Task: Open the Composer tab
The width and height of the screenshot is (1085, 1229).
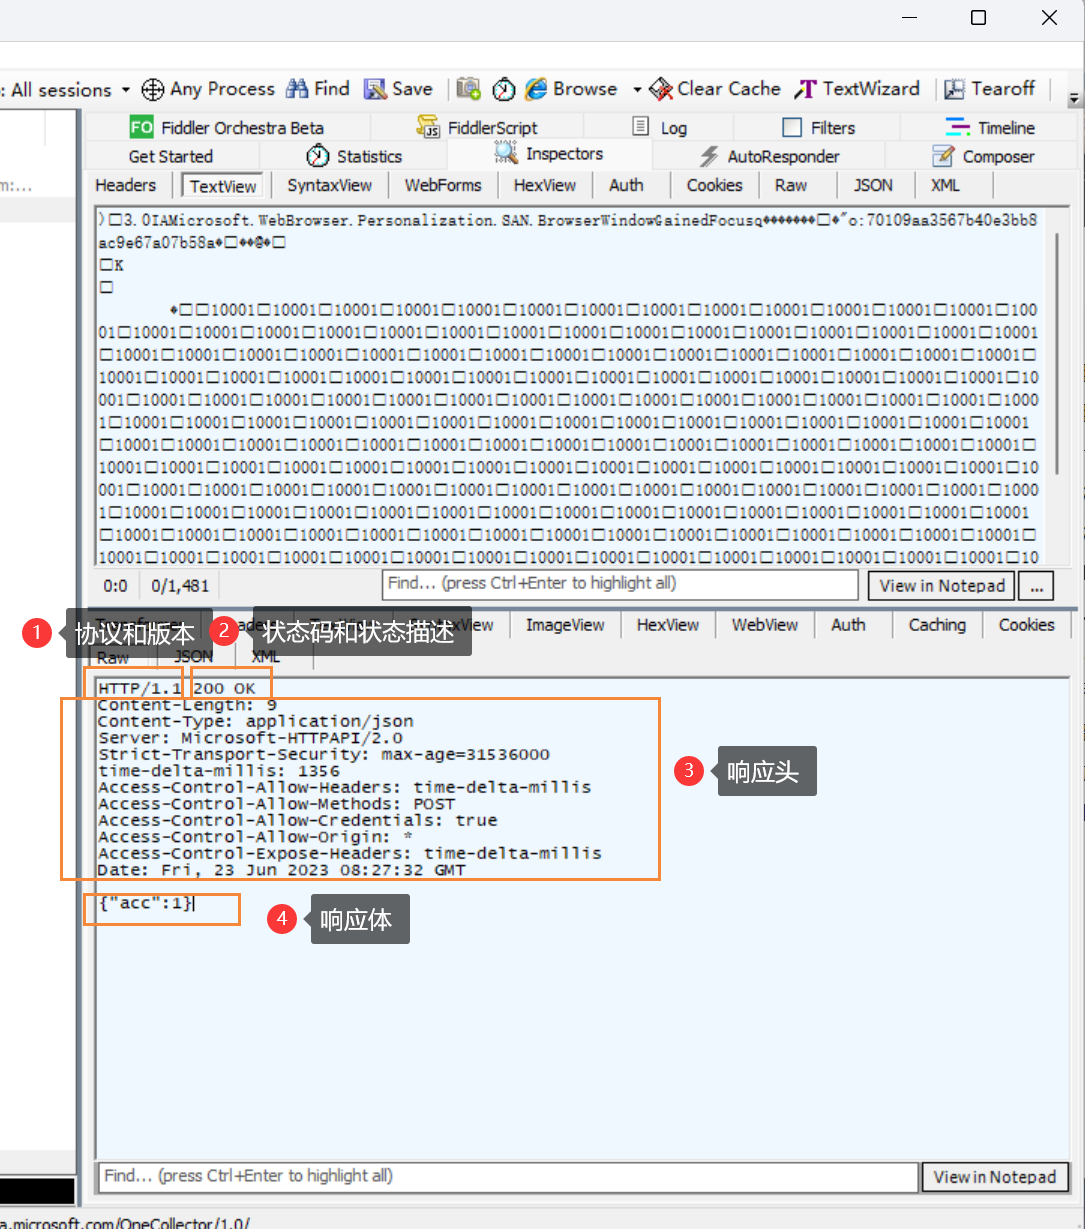Action: tap(983, 156)
